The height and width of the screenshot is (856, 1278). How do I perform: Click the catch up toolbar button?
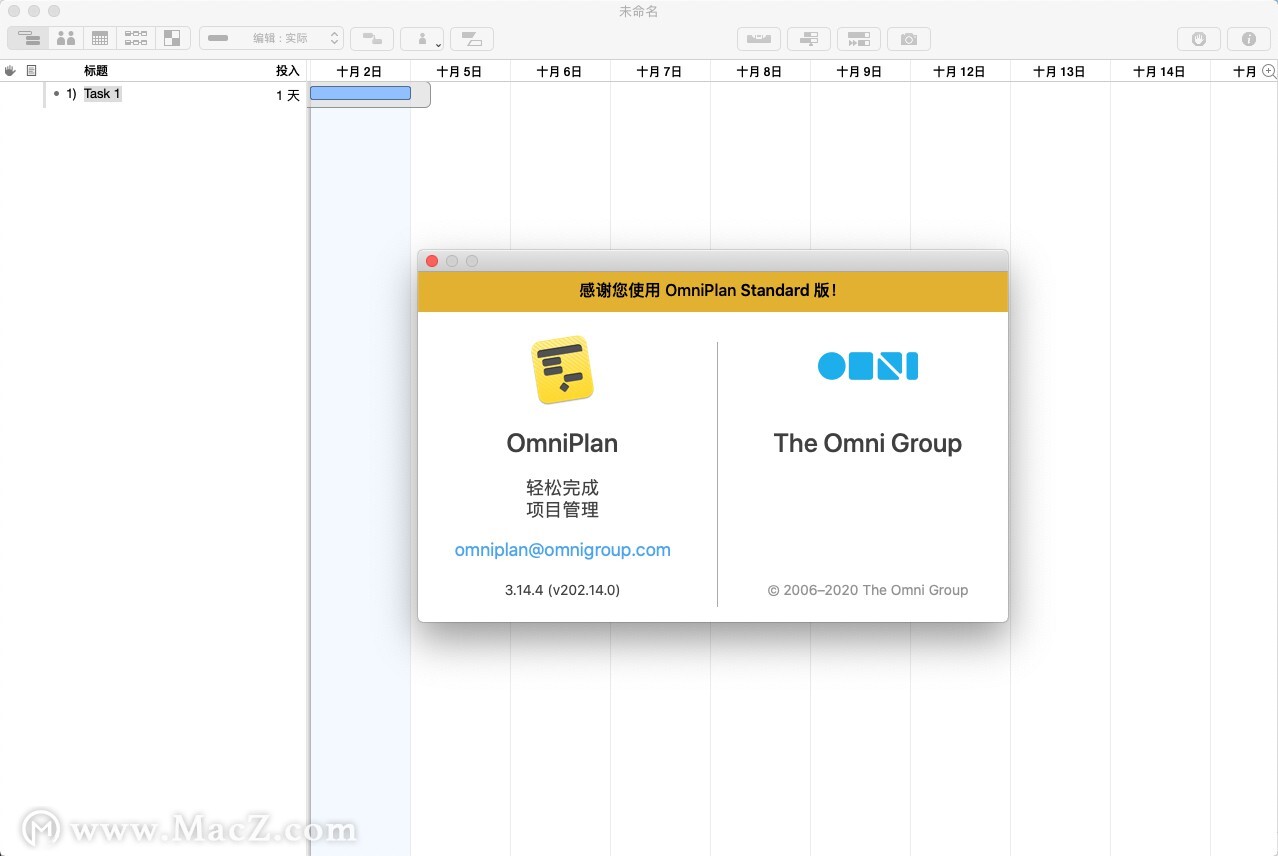tap(859, 39)
